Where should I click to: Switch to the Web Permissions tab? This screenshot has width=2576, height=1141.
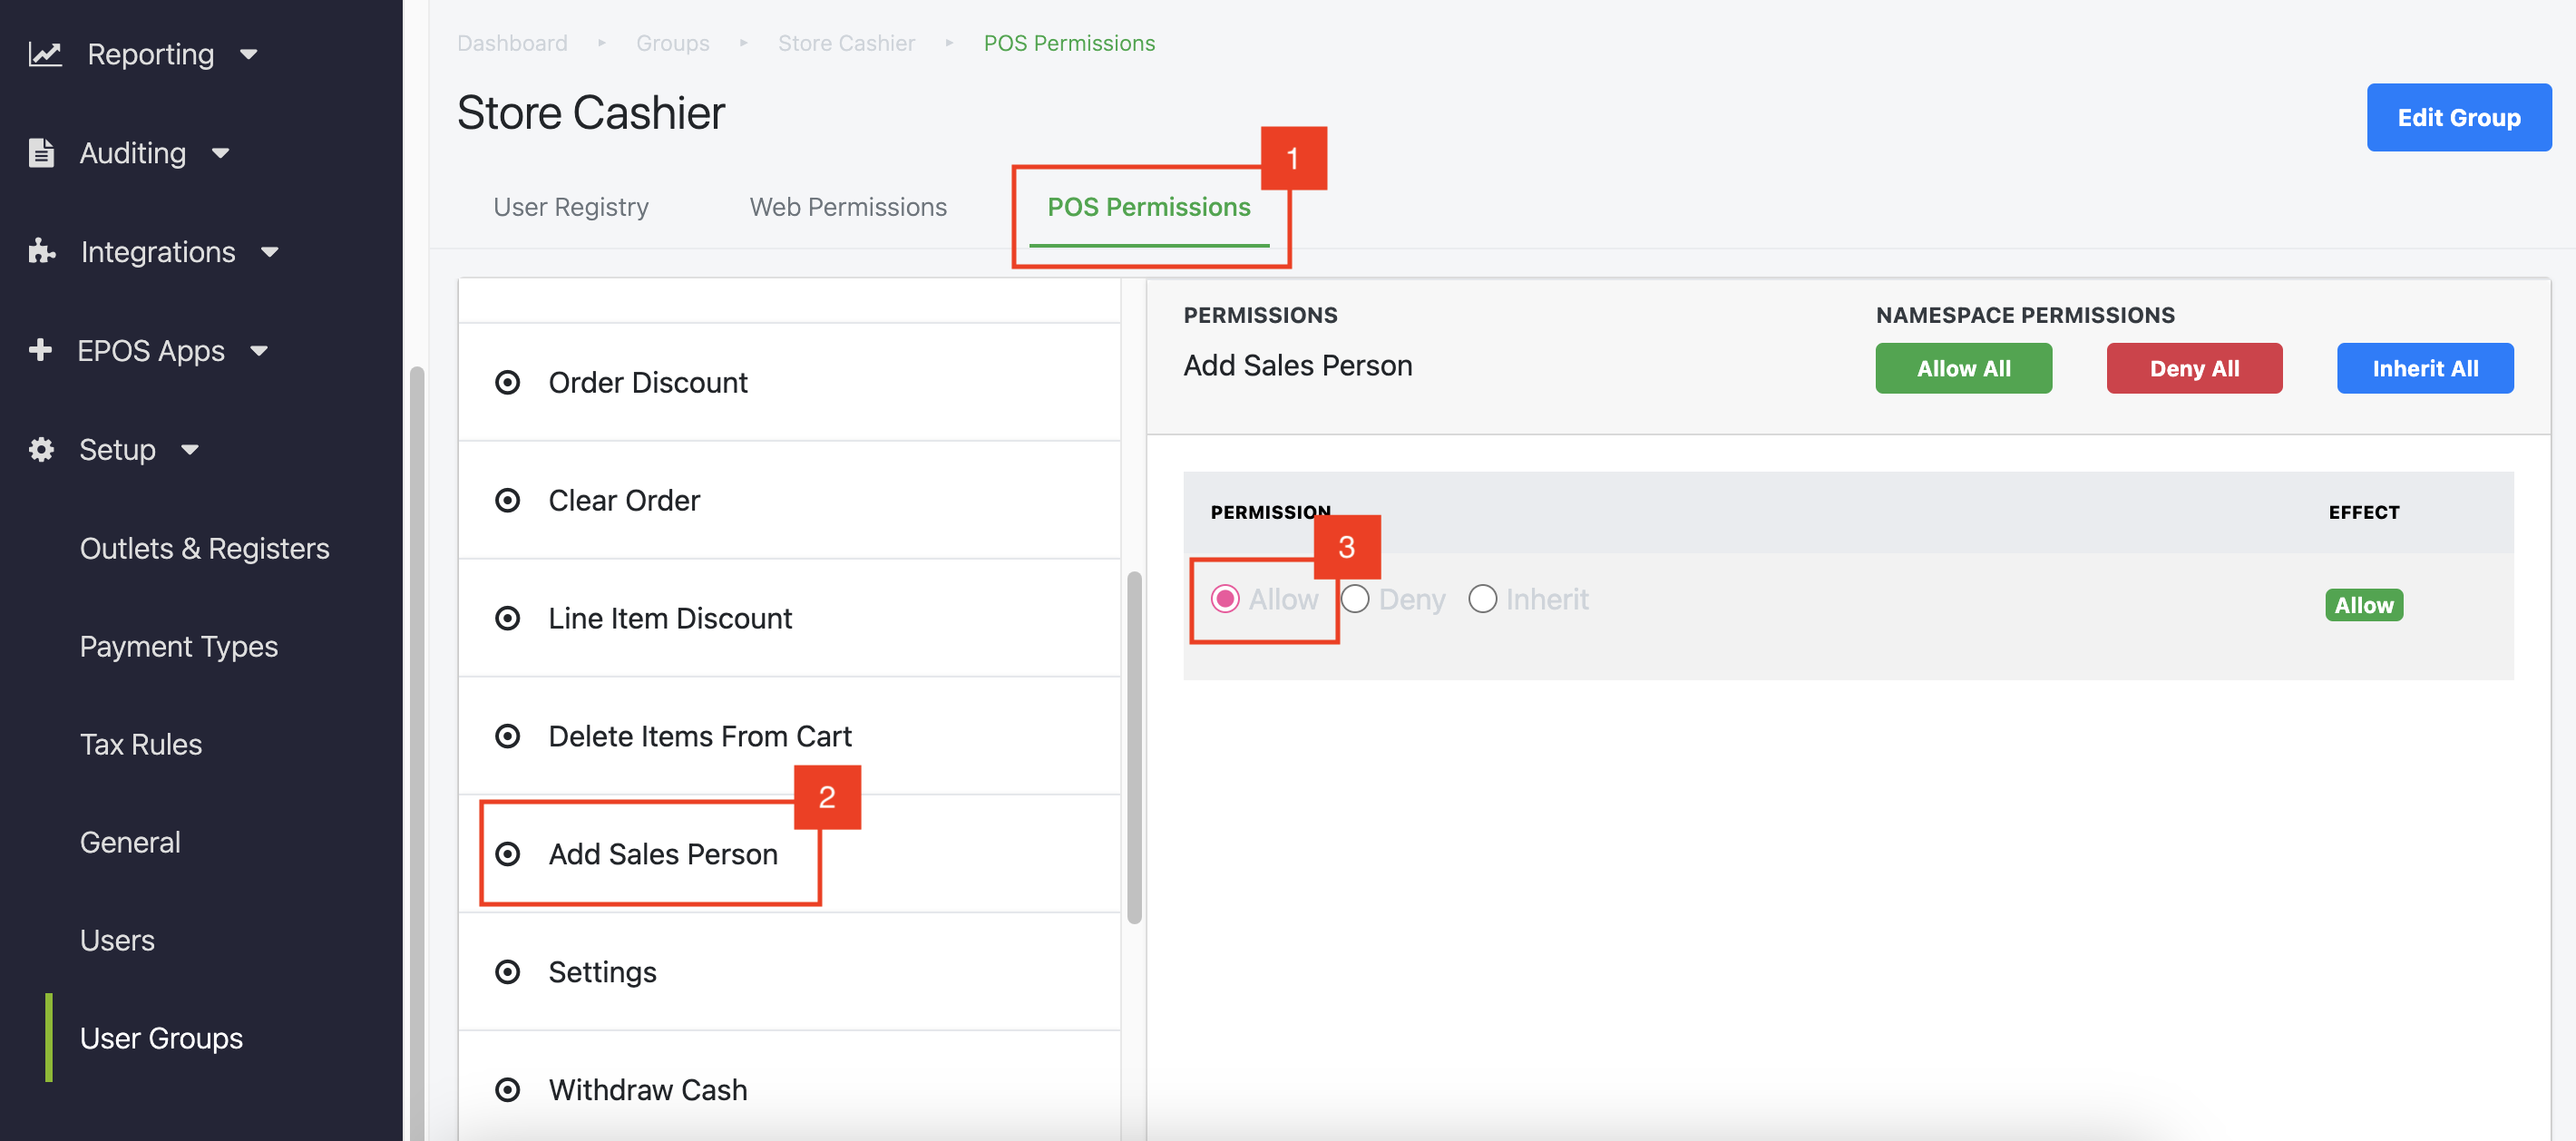(847, 207)
